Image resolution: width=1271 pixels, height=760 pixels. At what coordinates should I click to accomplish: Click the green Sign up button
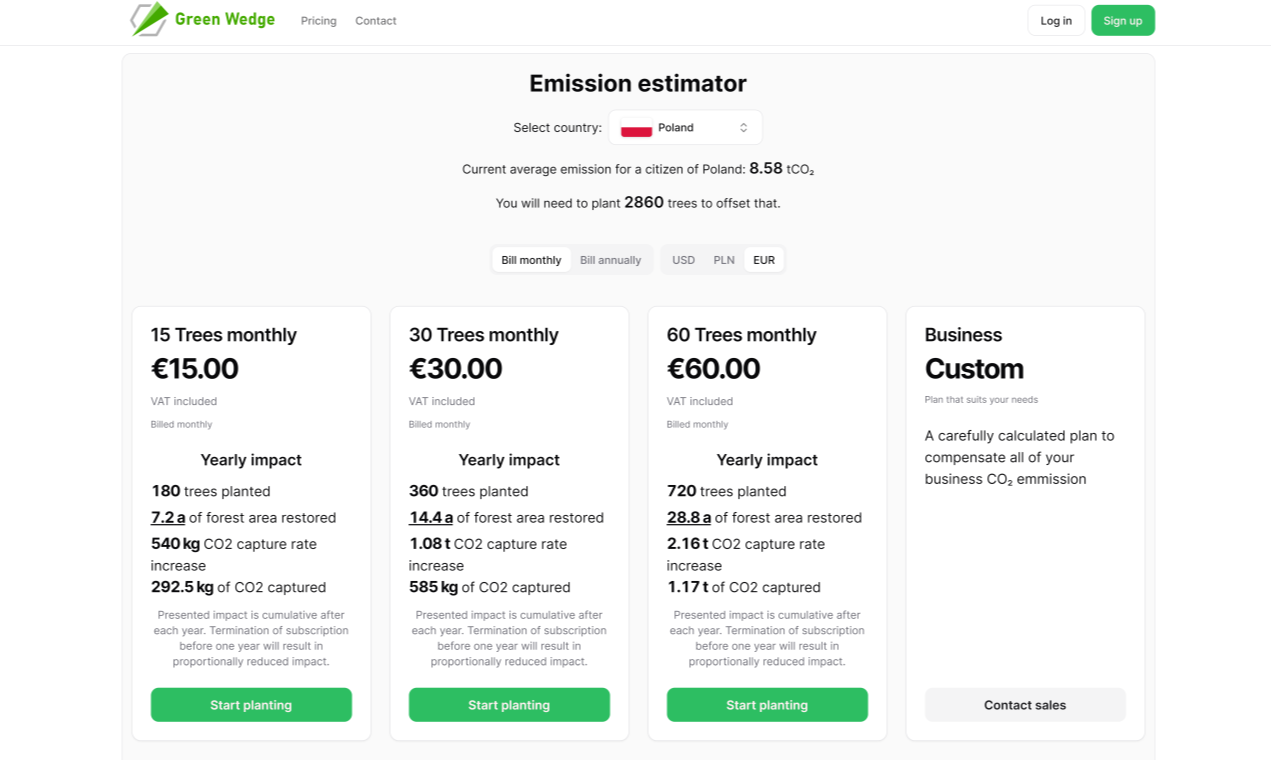1123,20
